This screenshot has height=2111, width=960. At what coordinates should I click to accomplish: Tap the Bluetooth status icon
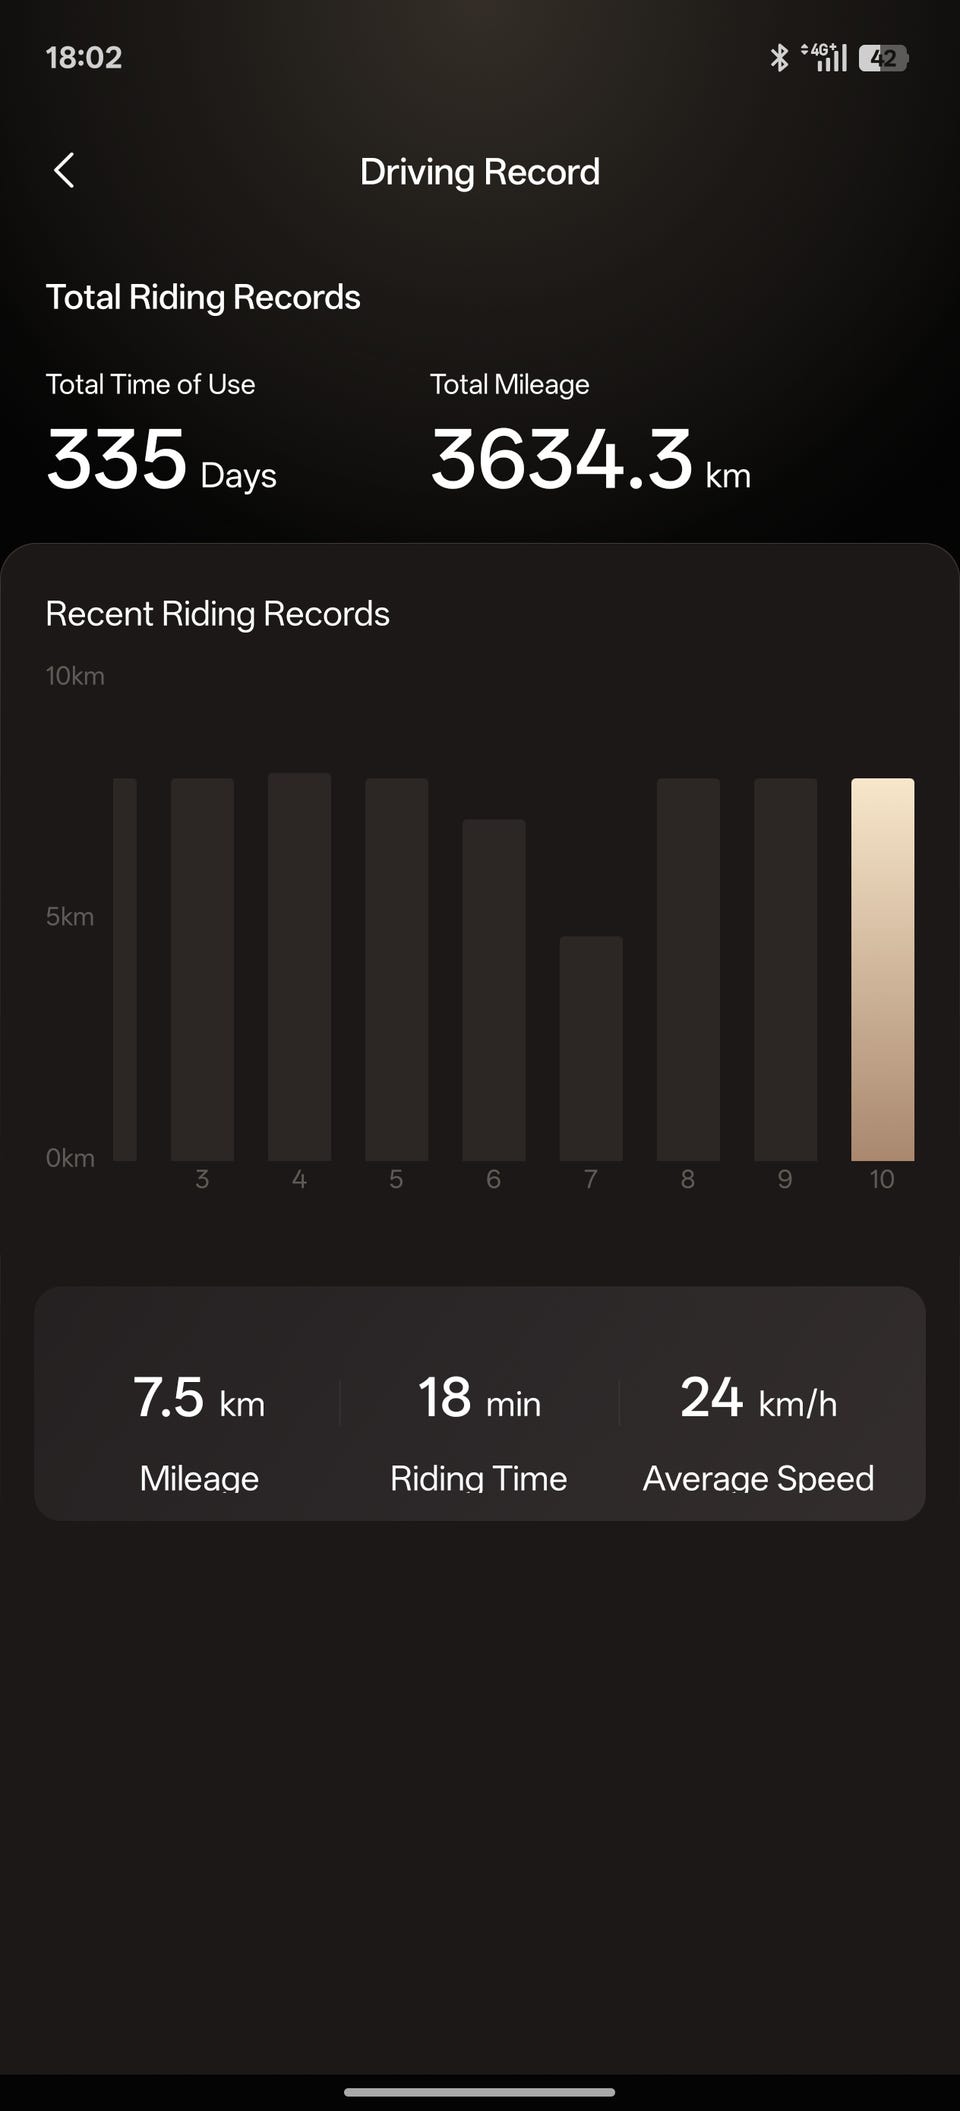pos(779,58)
